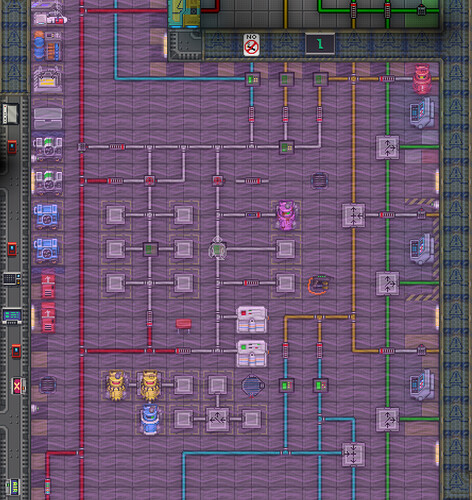Click the blue gas canister below the yellow canisters
This screenshot has width=472, height=500.
(x=149, y=419)
